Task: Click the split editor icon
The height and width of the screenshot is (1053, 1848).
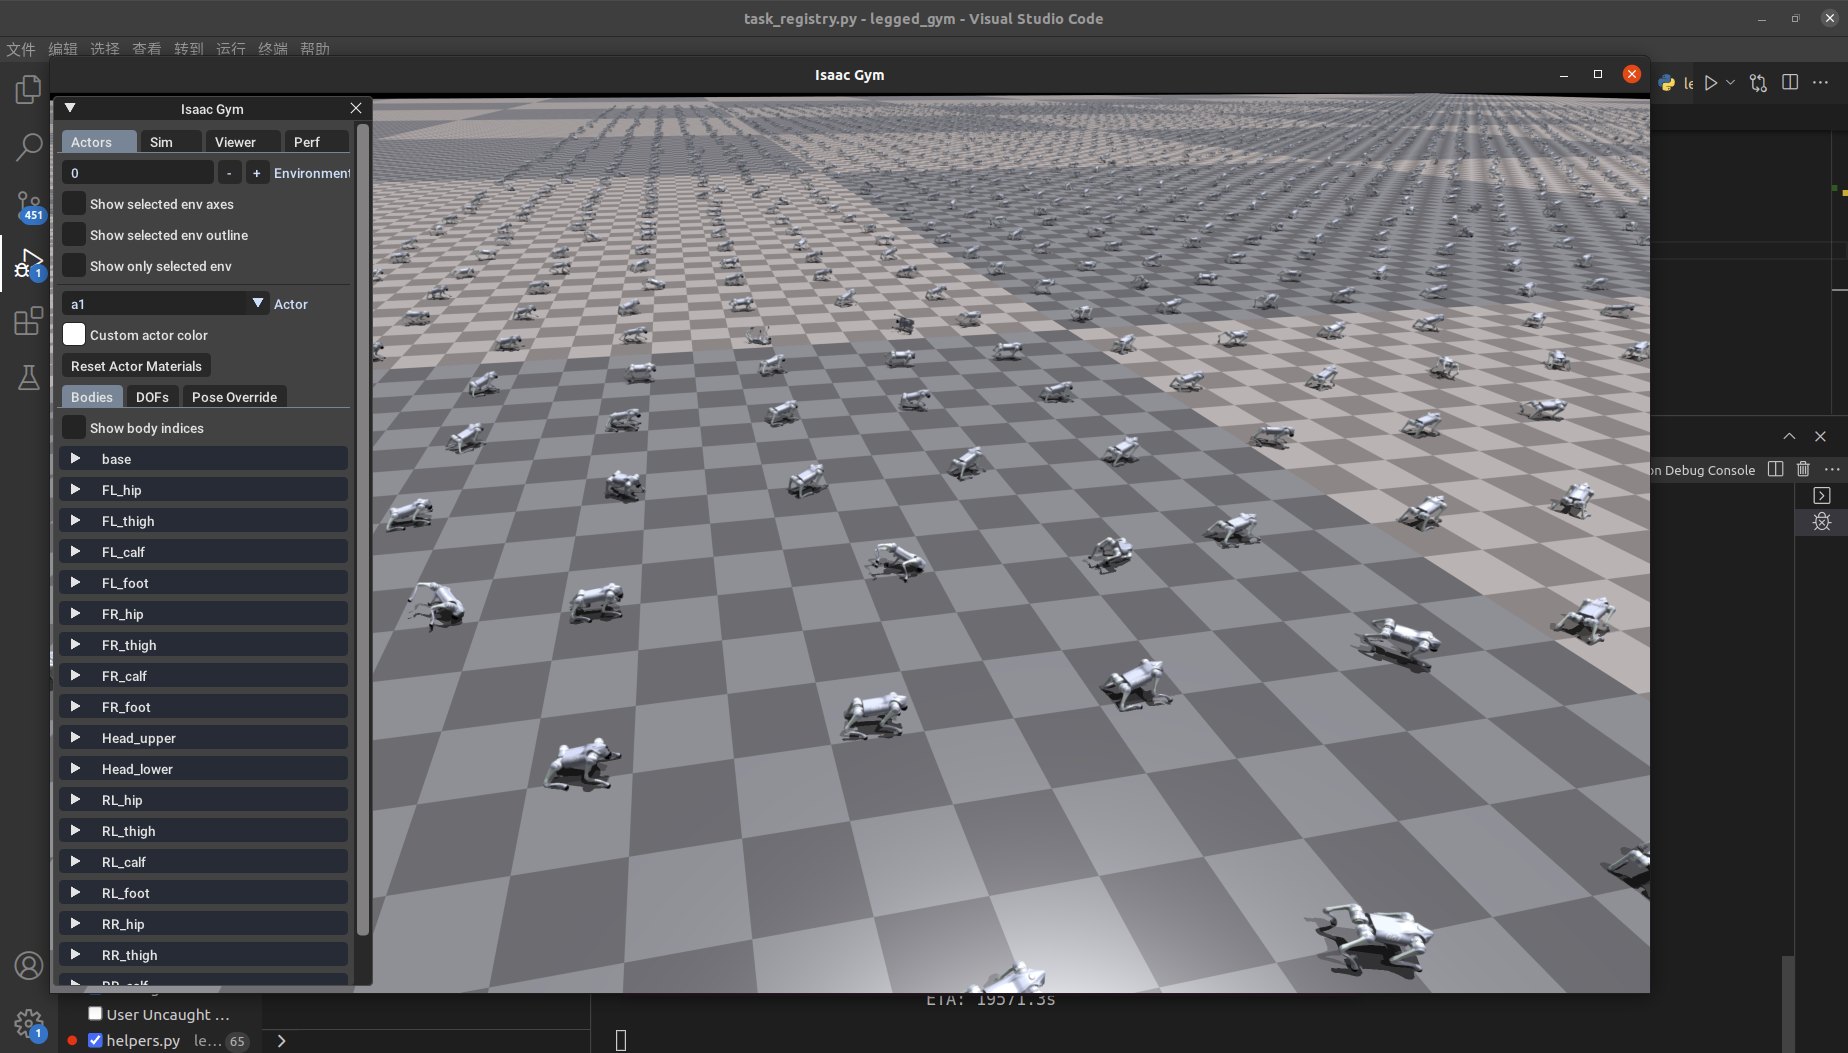Action: point(1790,83)
